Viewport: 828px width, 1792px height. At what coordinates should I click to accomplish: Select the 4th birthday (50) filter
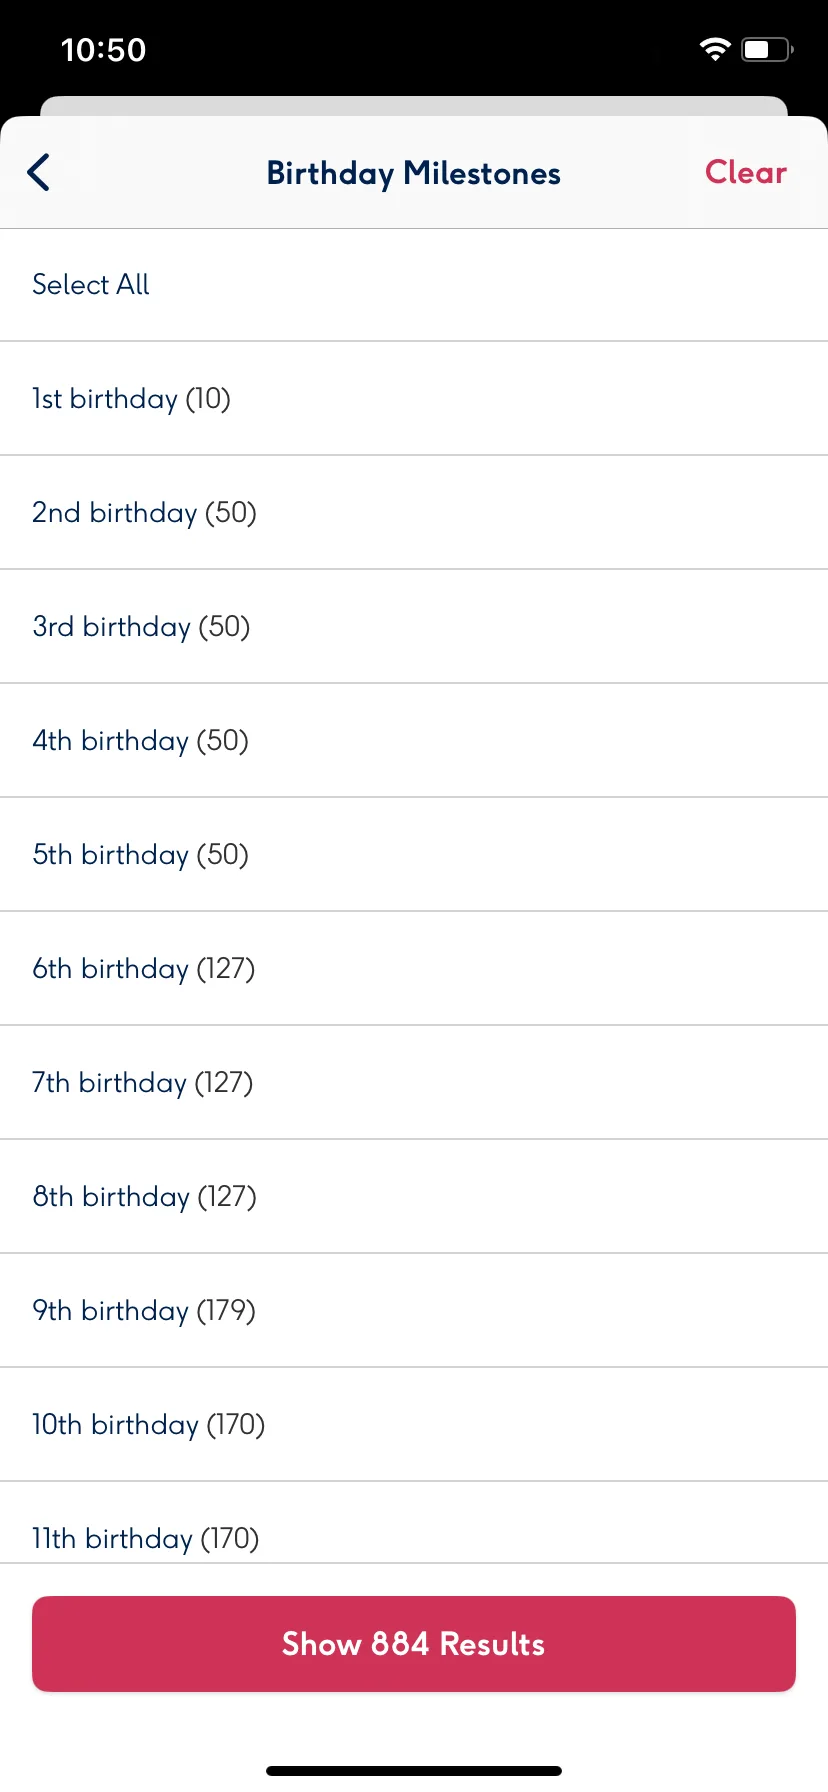click(x=414, y=741)
